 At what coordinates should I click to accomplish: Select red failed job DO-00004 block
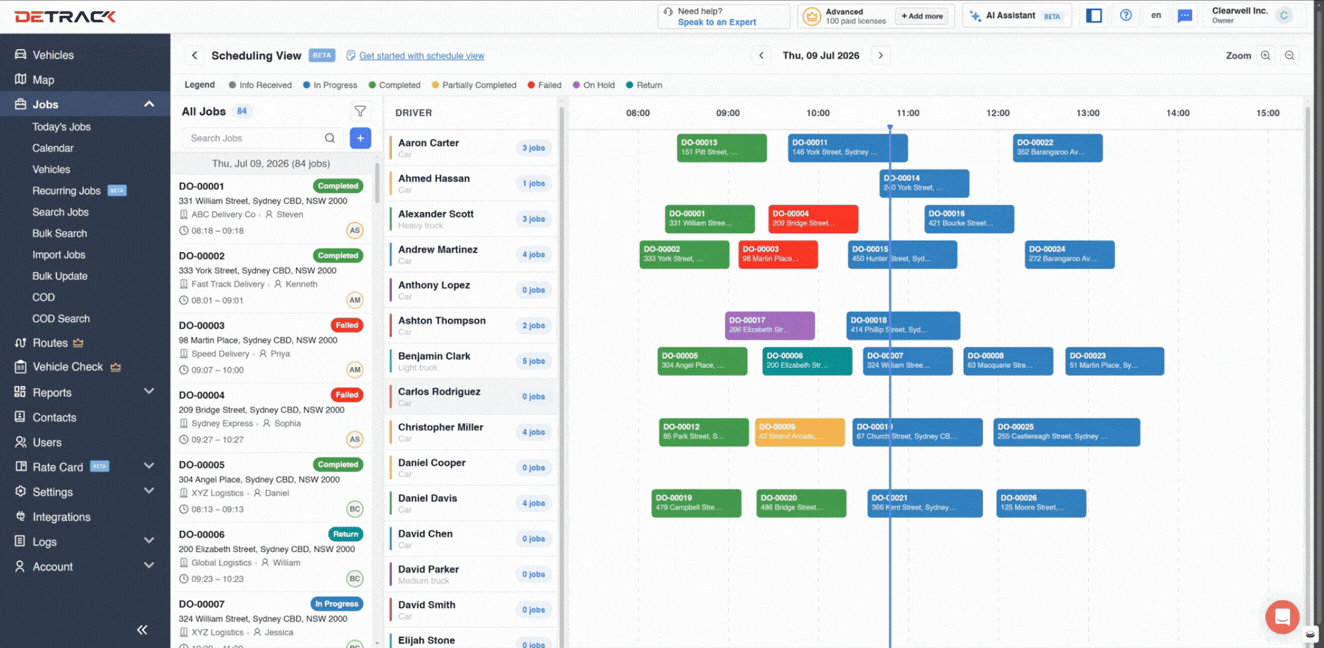click(813, 219)
